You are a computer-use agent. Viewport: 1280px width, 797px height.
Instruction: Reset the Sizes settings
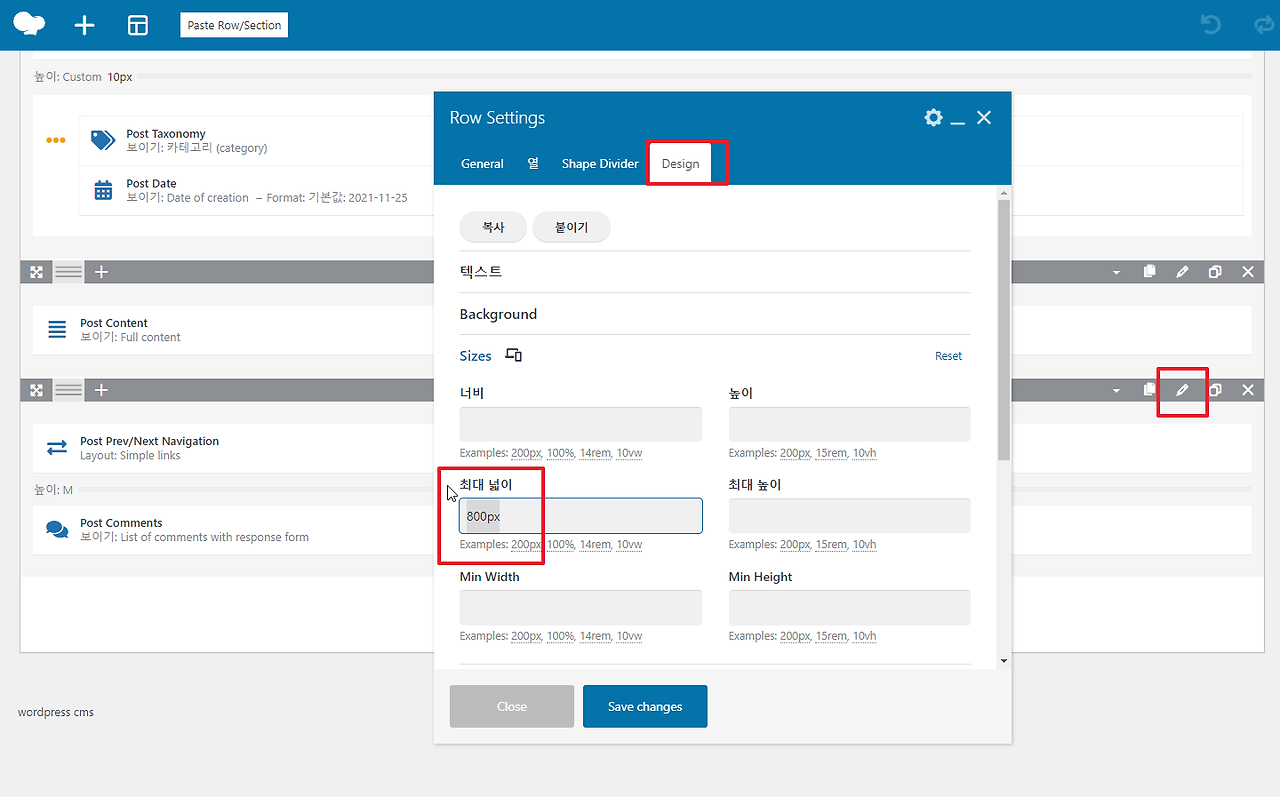(949, 356)
